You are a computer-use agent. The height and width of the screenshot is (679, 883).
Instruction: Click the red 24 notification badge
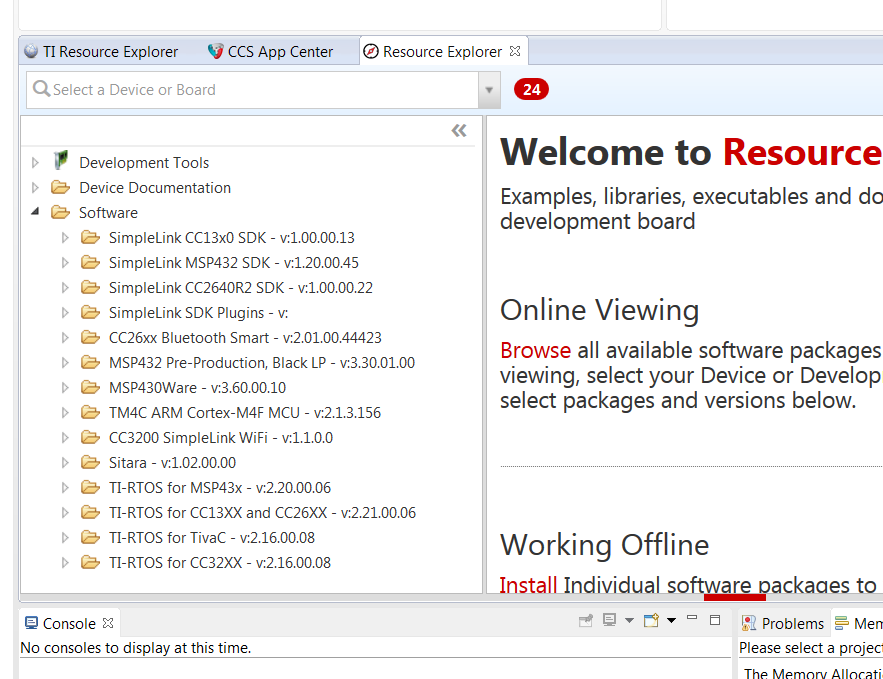531,90
